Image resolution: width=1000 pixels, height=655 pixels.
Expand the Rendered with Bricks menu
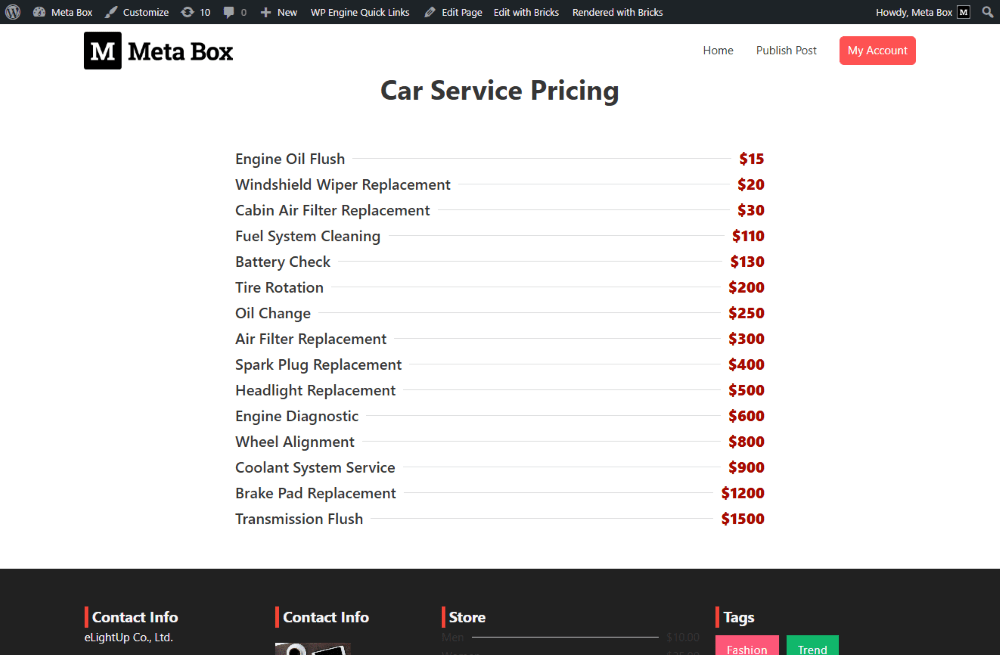point(618,11)
